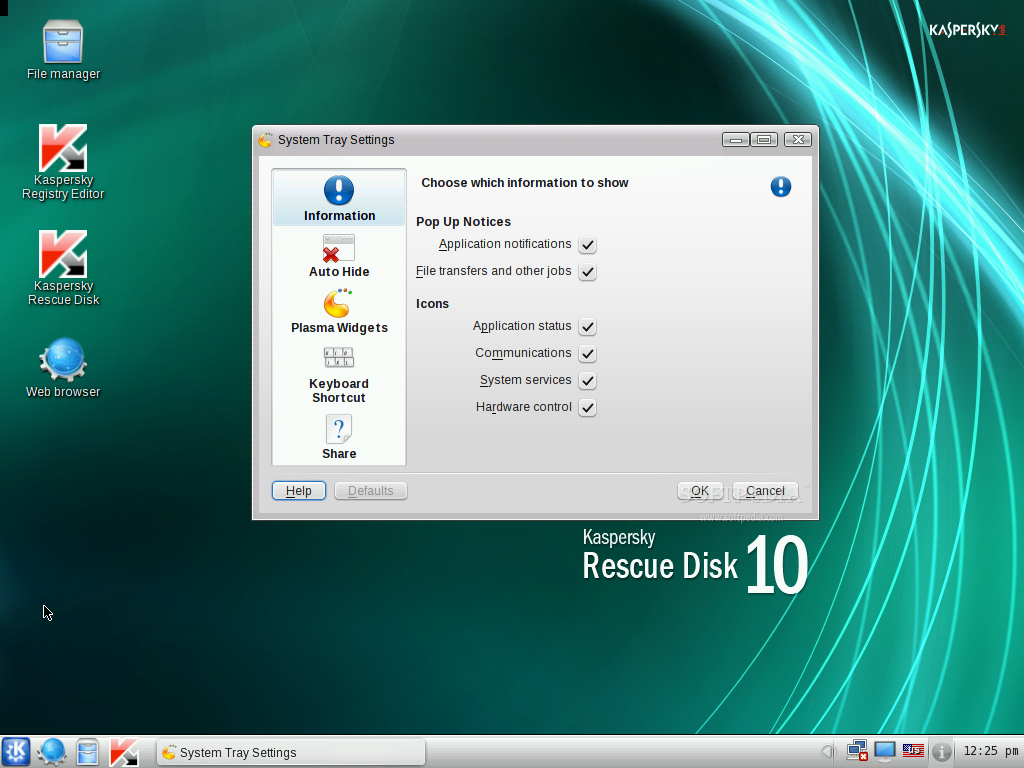Confirm settings with OK button
The width and height of the screenshot is (1024, 768).
click(699, 490)
